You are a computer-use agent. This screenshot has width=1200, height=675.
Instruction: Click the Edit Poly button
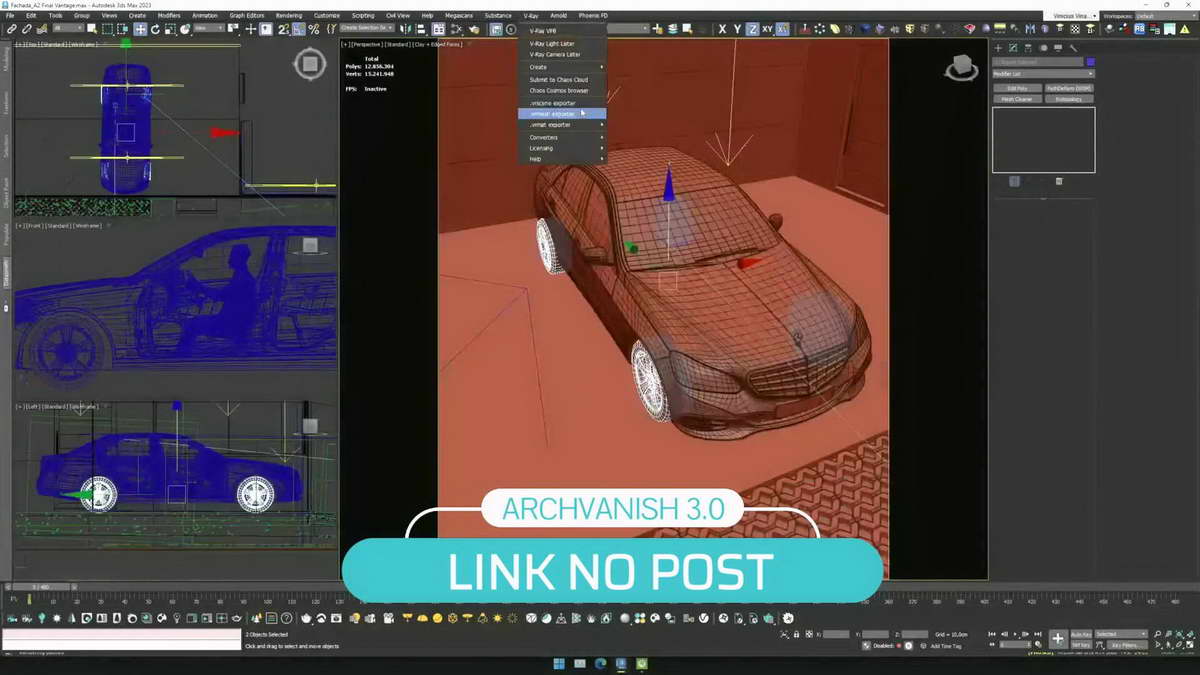click(1018, 88)
